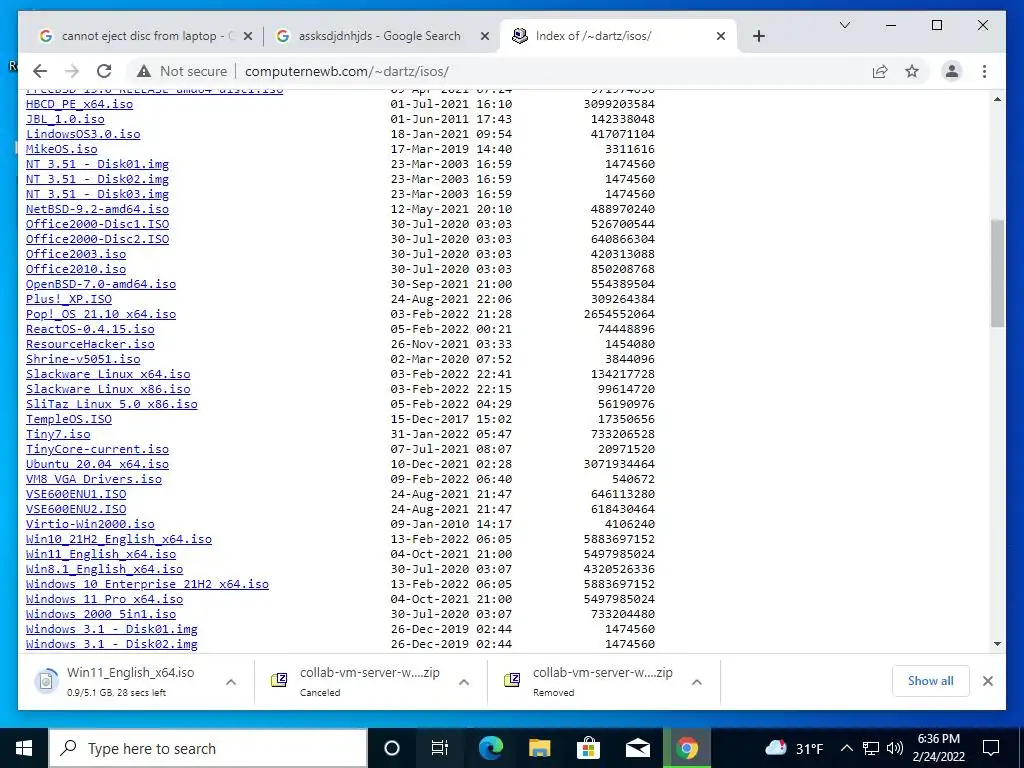Image resolution: width=1024 pixels, height=768 pixels.
Task: Share this page via share icon
Action: pos(880,71)
